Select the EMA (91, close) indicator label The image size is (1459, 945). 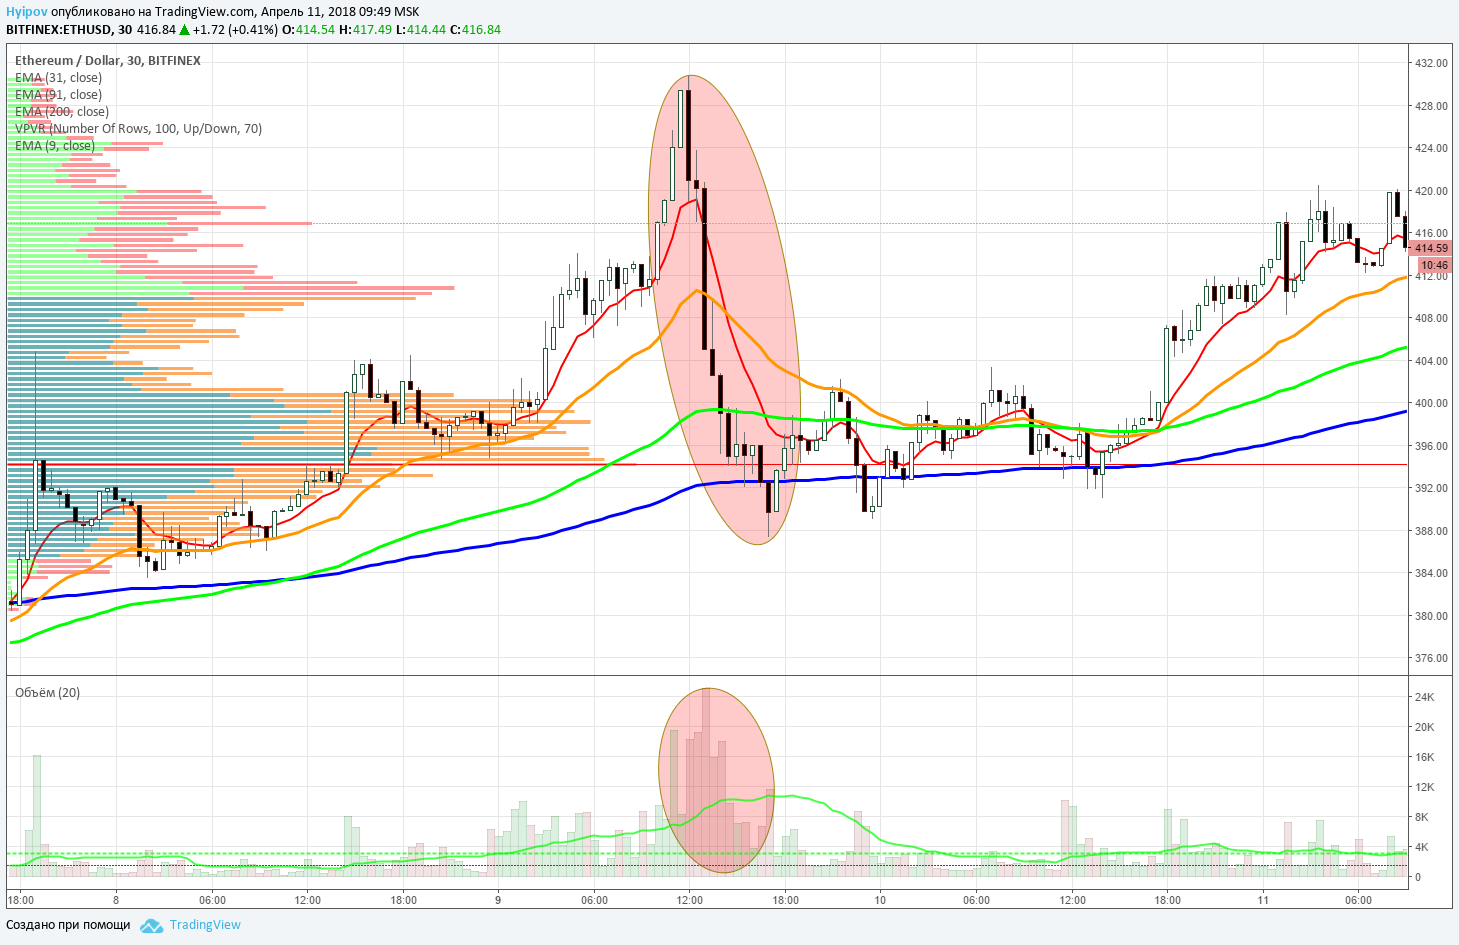pos(58,95)
